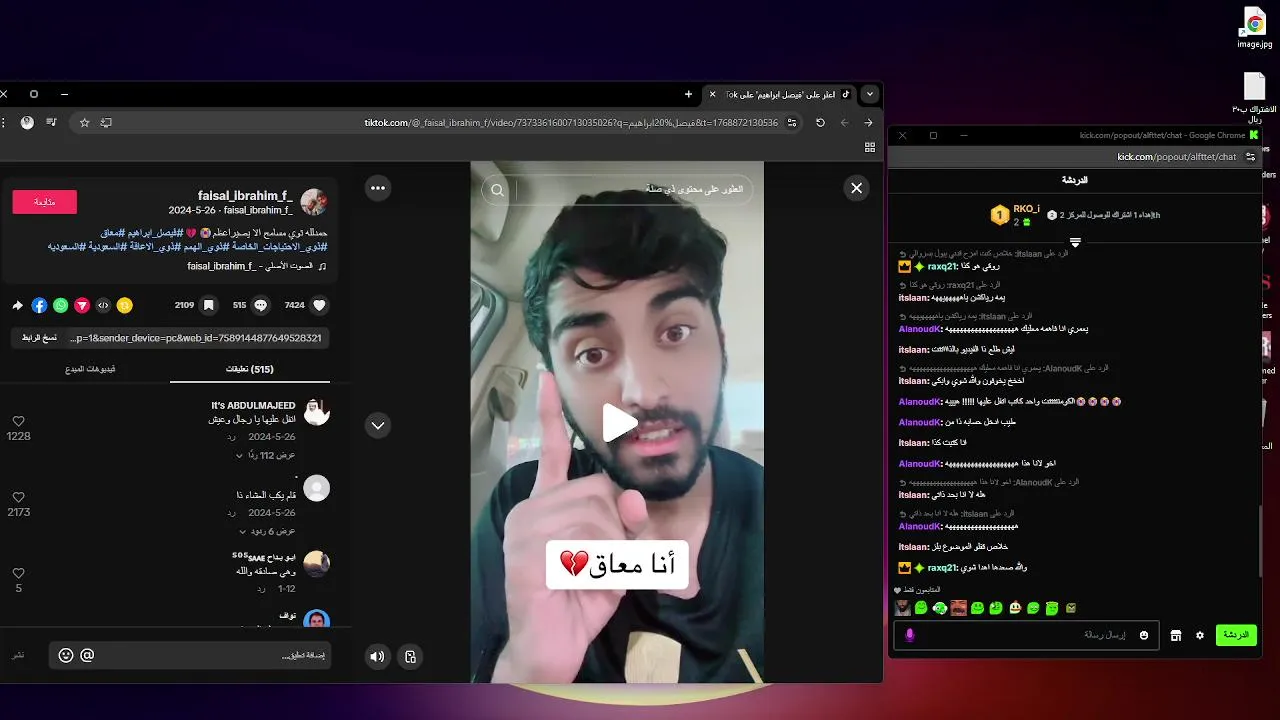The width and height of the screenshot is (1280, 720).
Task: Open Kick chat settings gear
Action: pos(1200,635)
